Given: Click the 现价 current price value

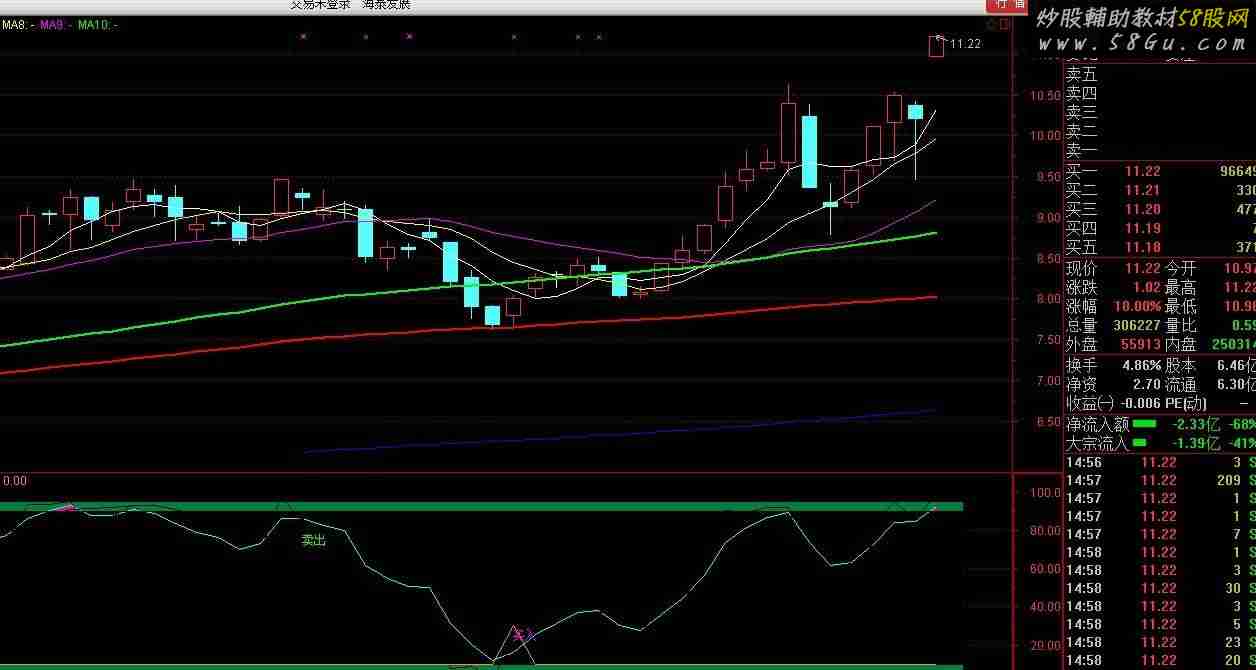Looking at the screenshot, I should (x=1143, y=268).
